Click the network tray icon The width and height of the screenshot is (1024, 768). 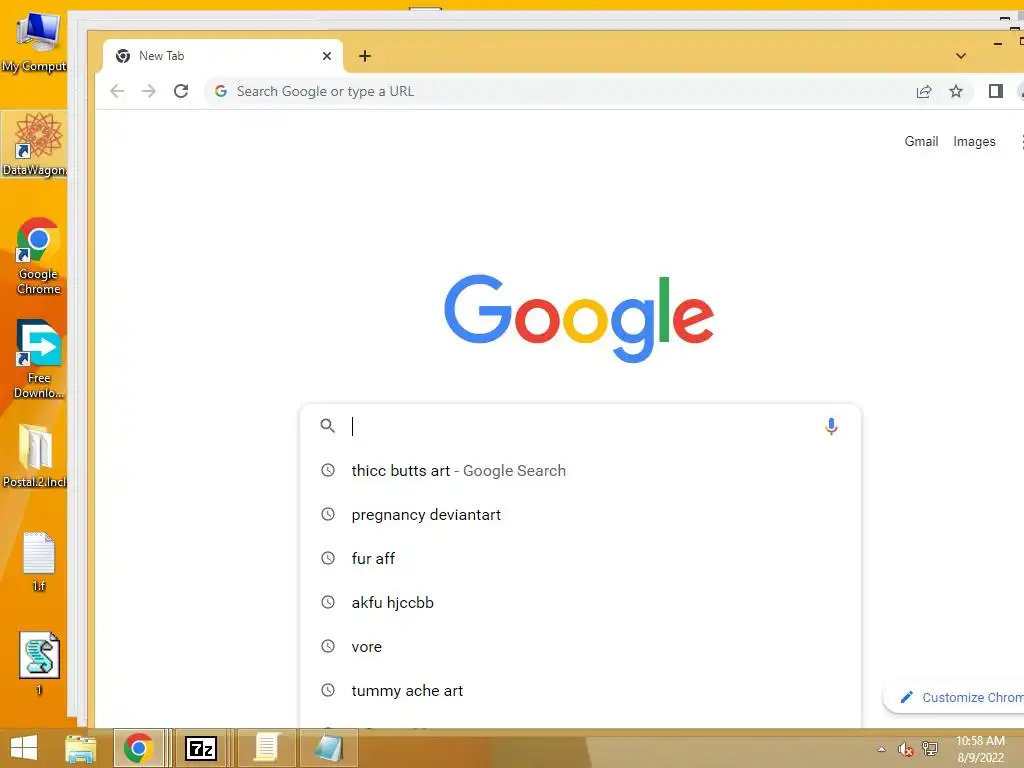(x=929, y=749)
